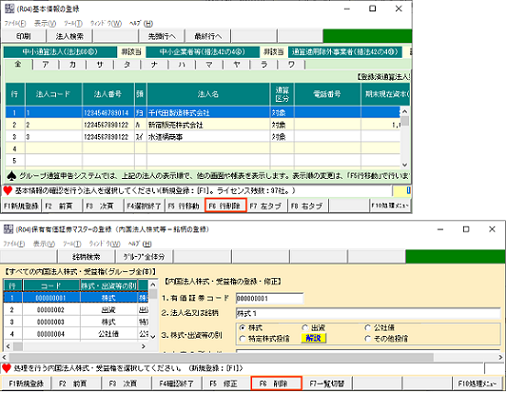Choose the 出資 radio button
Image resolution: width=507 pixels, height=393 pixels.
(305, 327)
